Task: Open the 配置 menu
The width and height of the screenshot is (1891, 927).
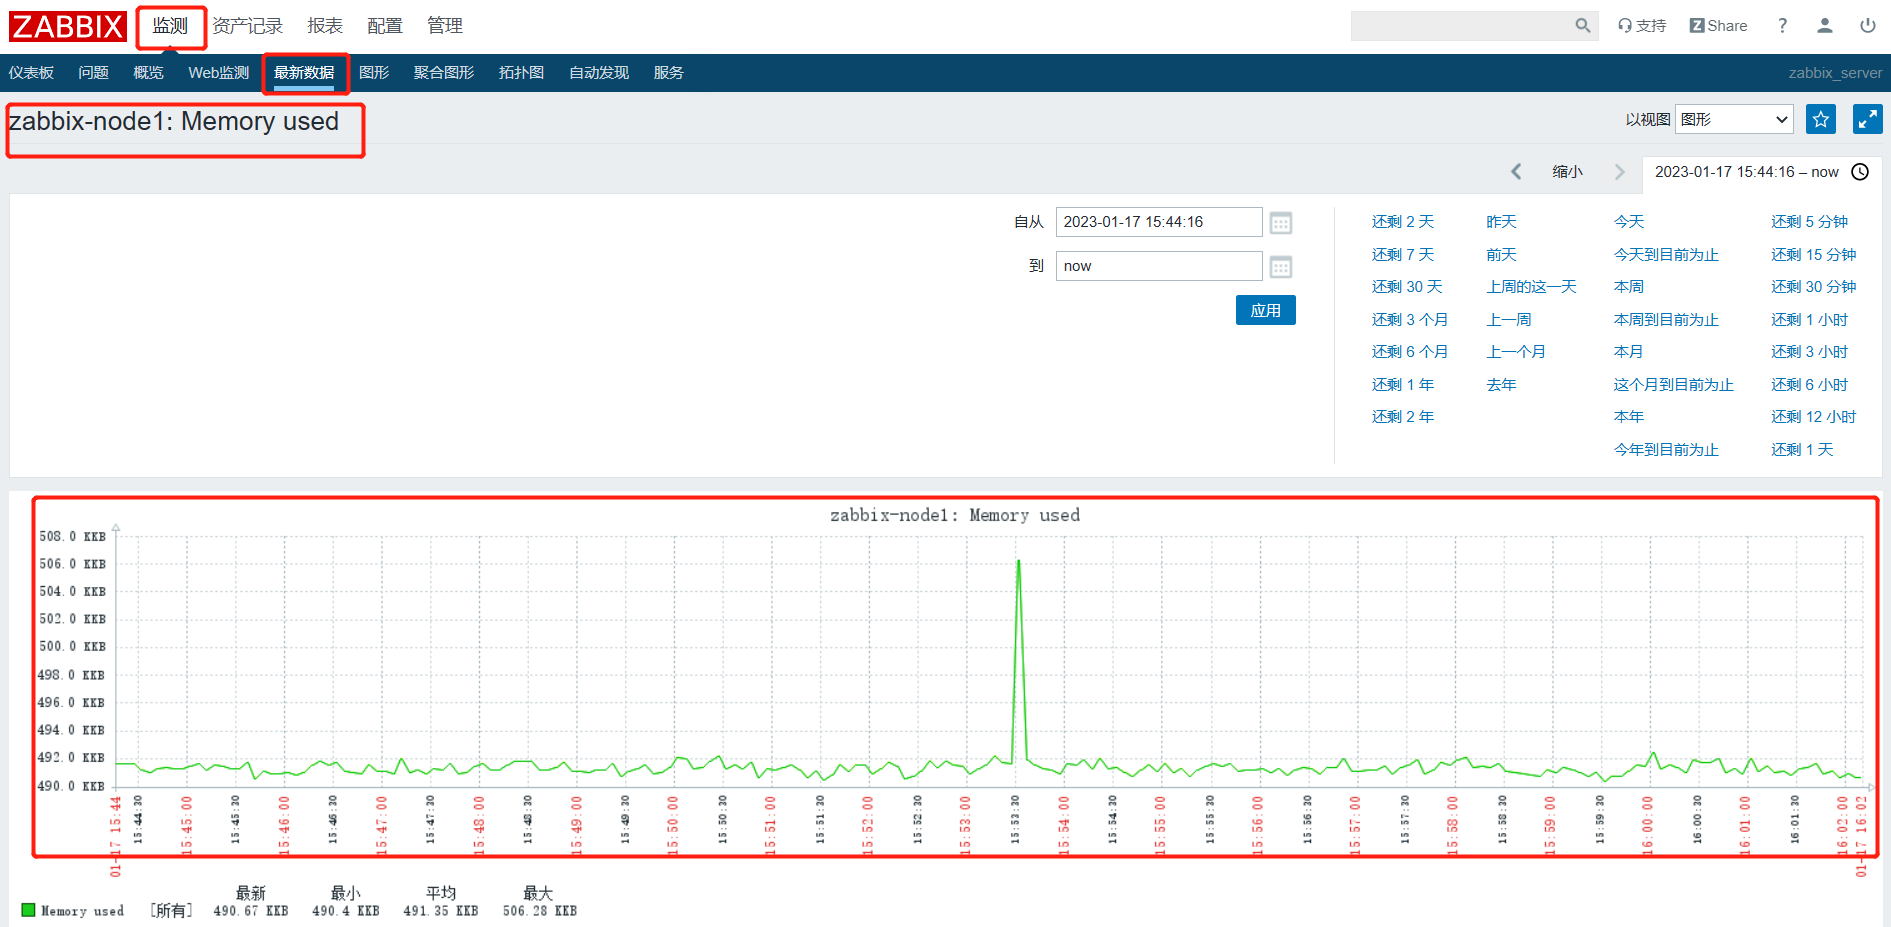Action: (384, 25)
